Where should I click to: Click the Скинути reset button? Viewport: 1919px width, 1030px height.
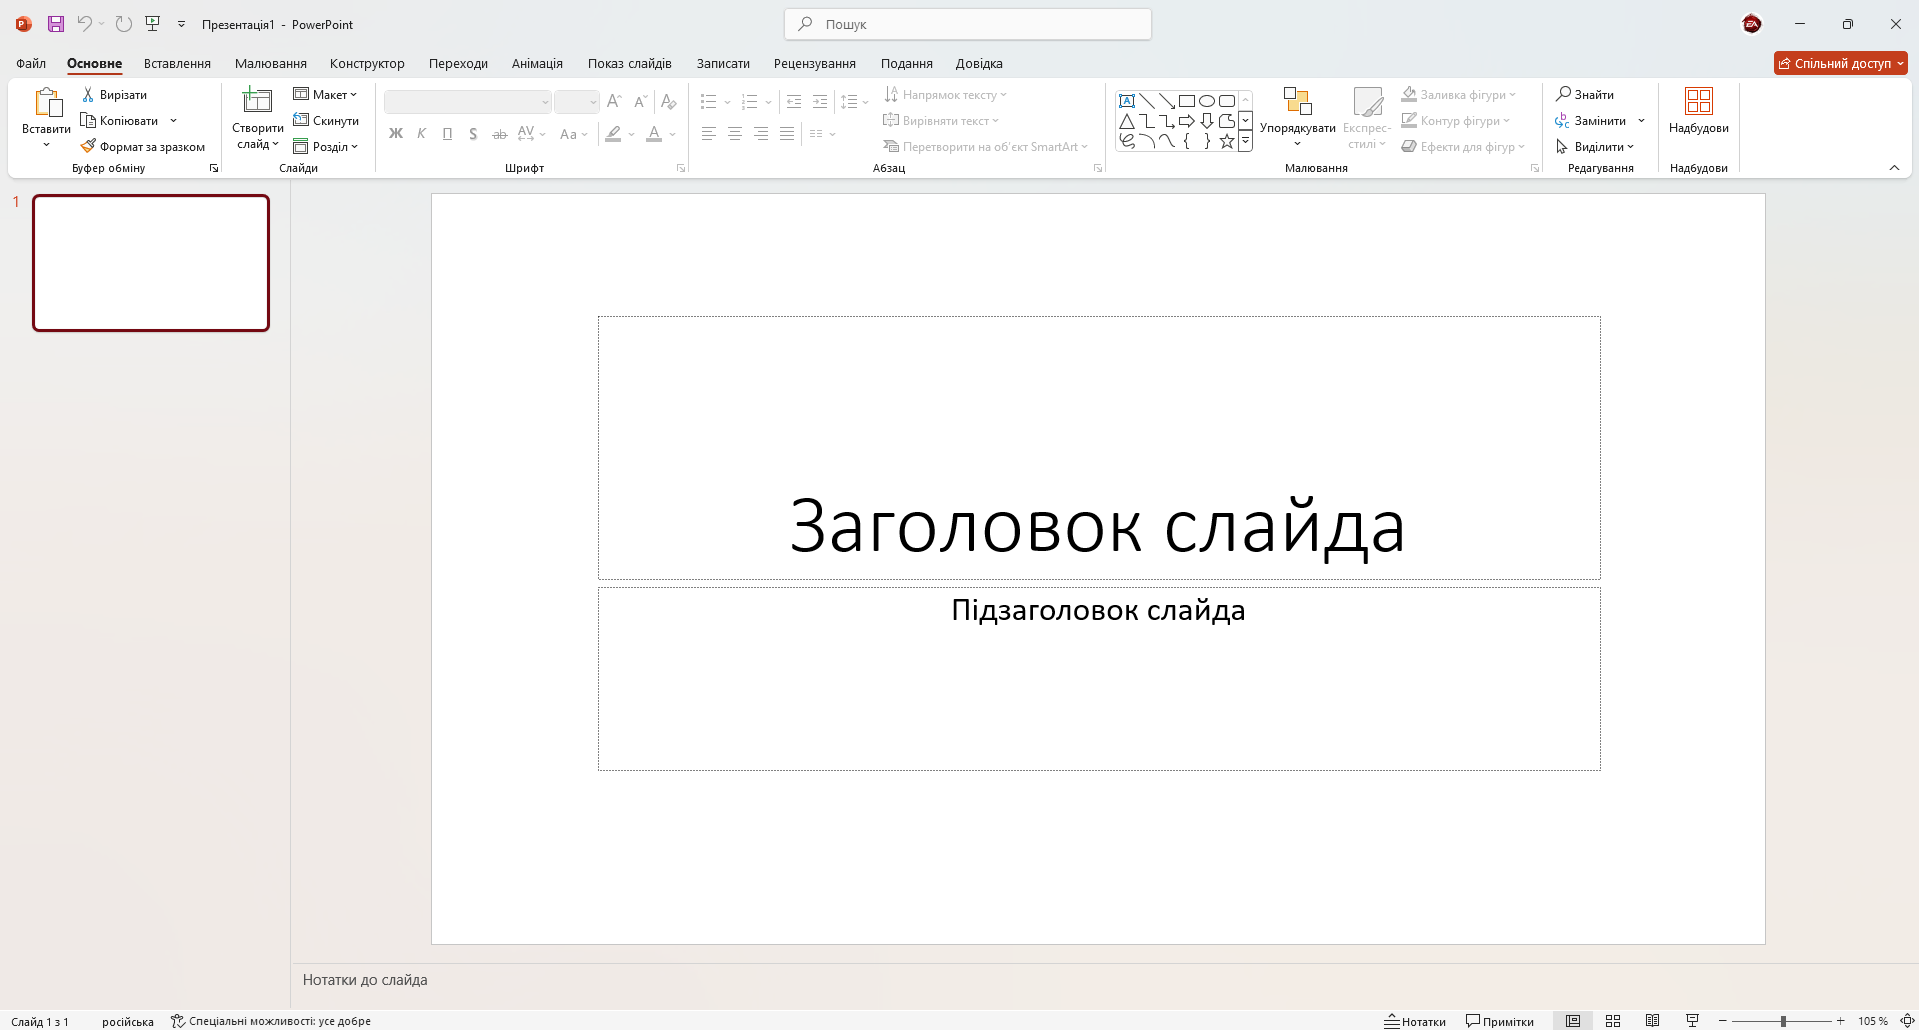[x=326, y=121]
